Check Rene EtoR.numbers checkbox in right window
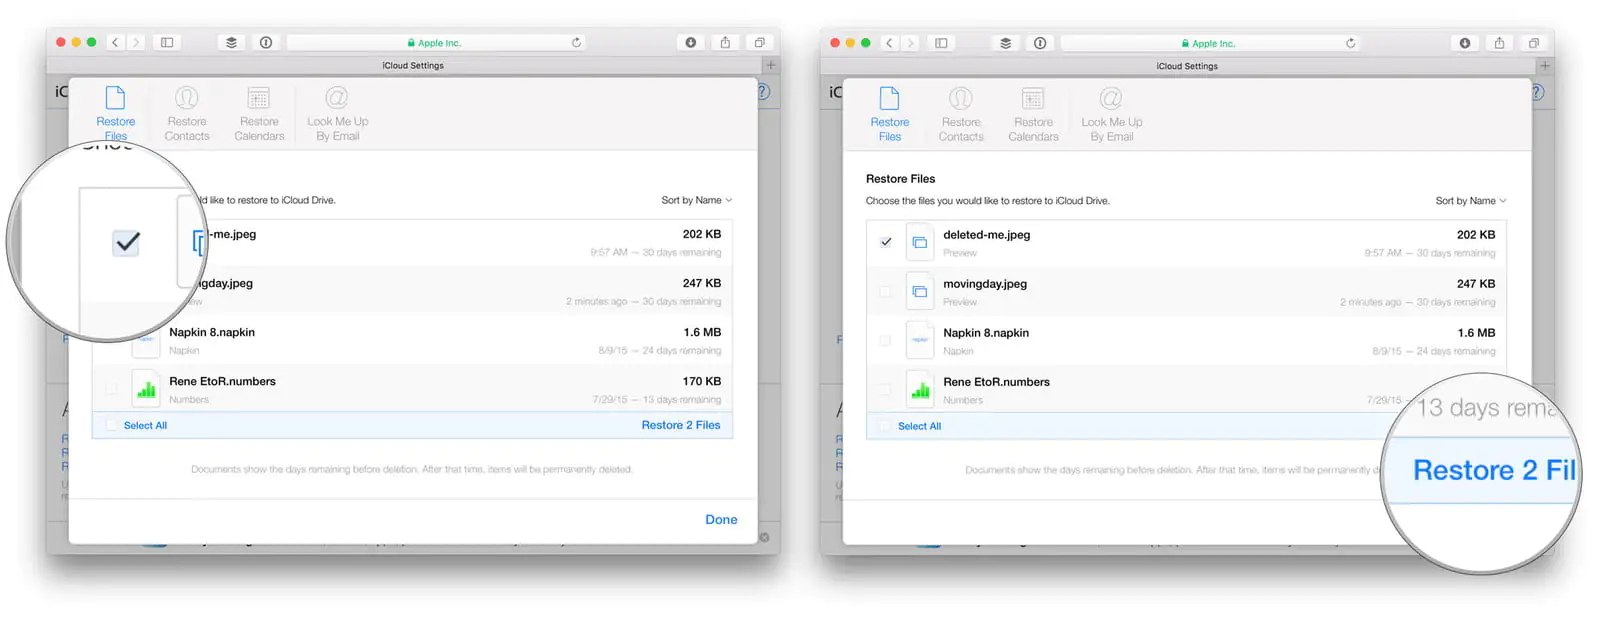Image resolution: width=1600 pixels, height=620 pixels. pyautogui.click(x=885, y=390)
